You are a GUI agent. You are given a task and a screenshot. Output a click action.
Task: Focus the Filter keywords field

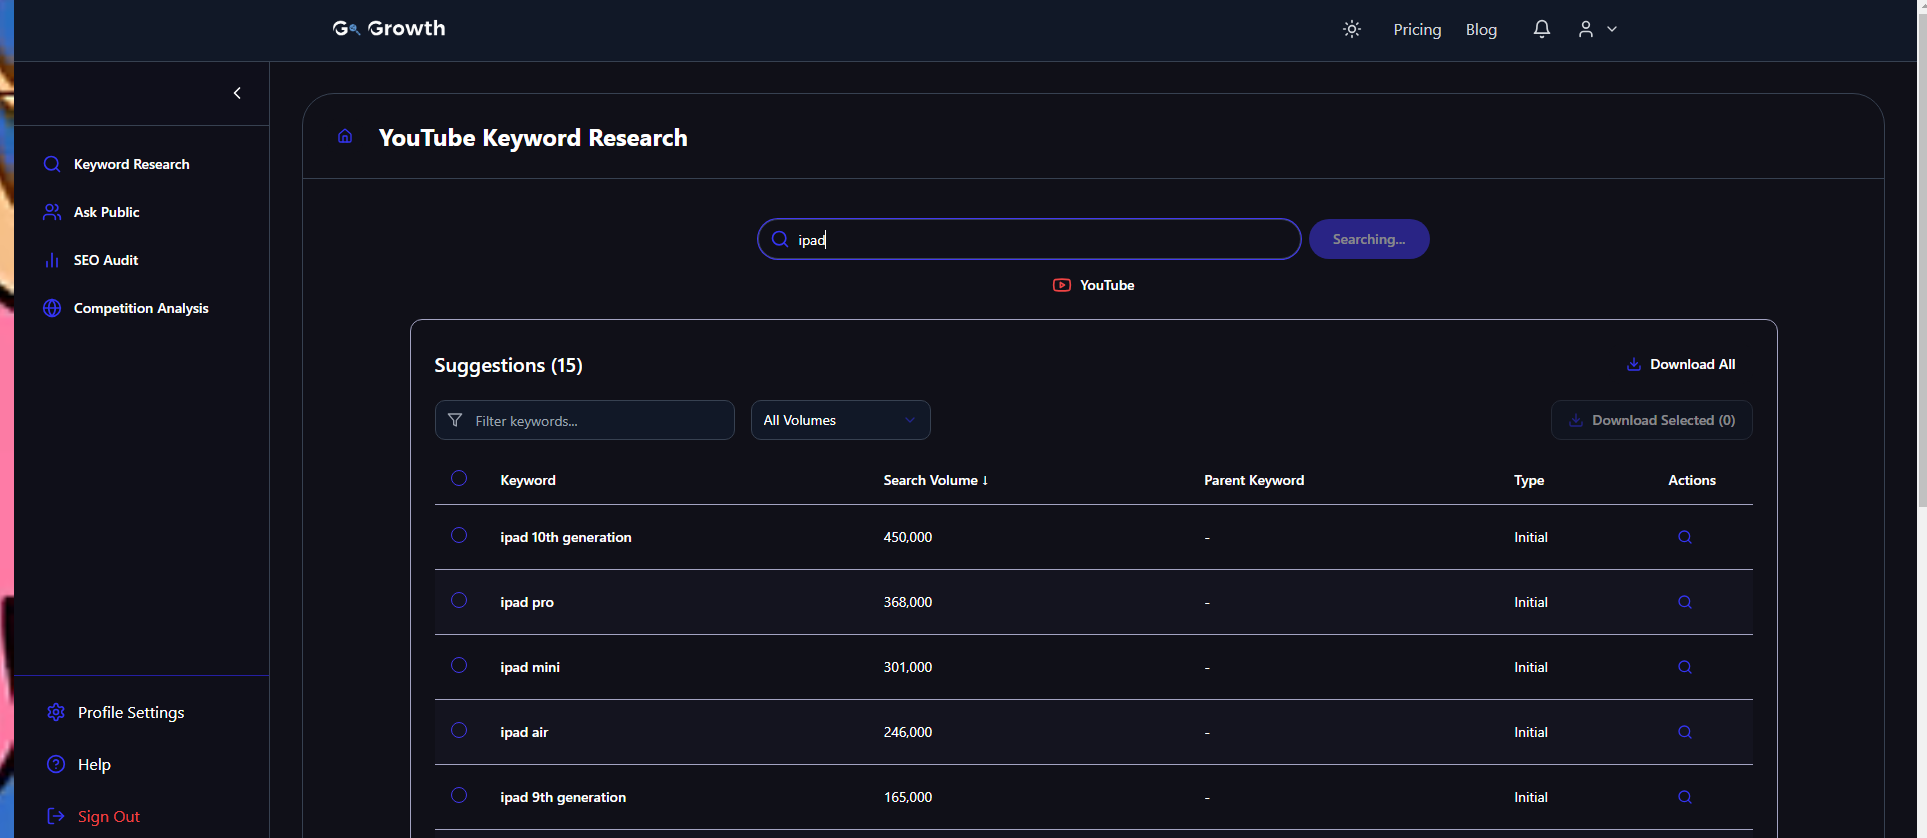pyautogui.click(x=585, y=420)
